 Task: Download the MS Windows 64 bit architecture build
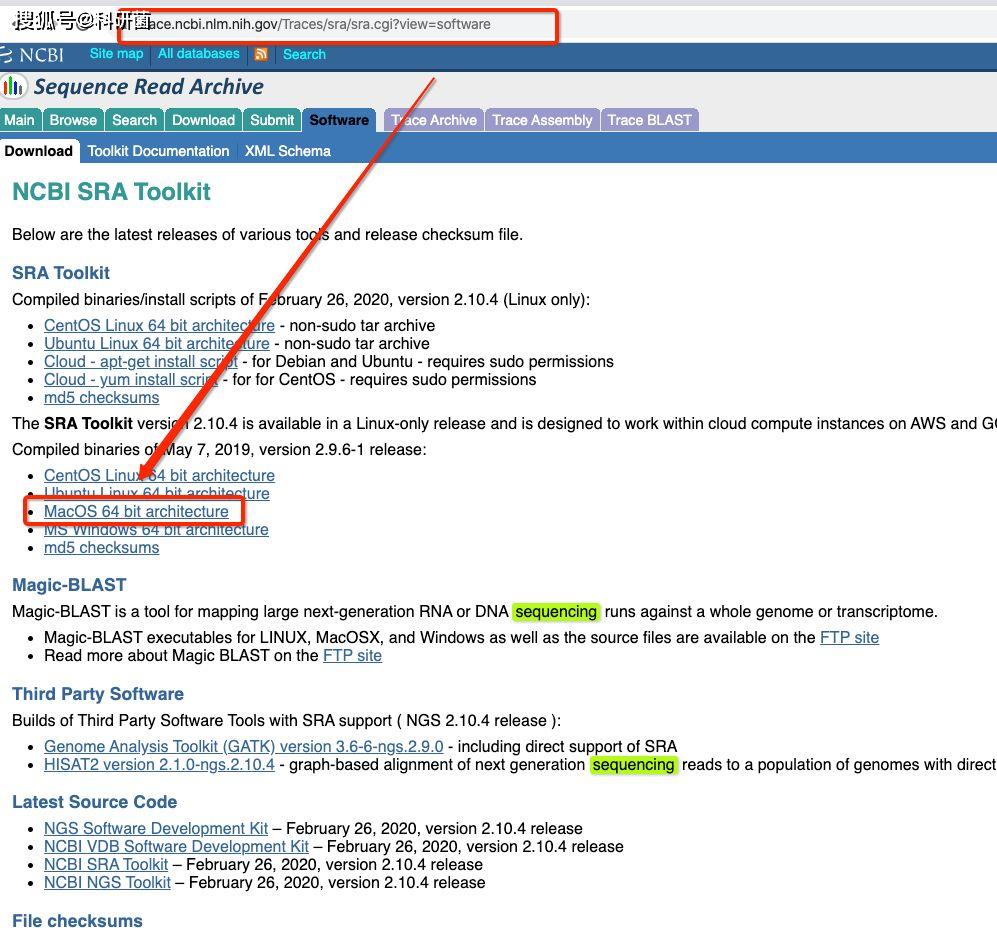tap(156, 530)
